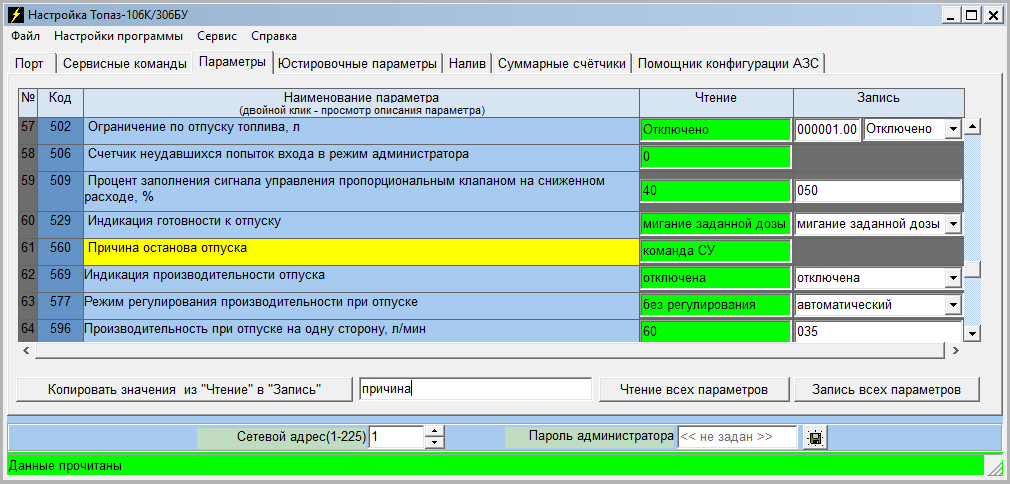
Task: Click the команда СУ read value
Action: pos(716,251)
